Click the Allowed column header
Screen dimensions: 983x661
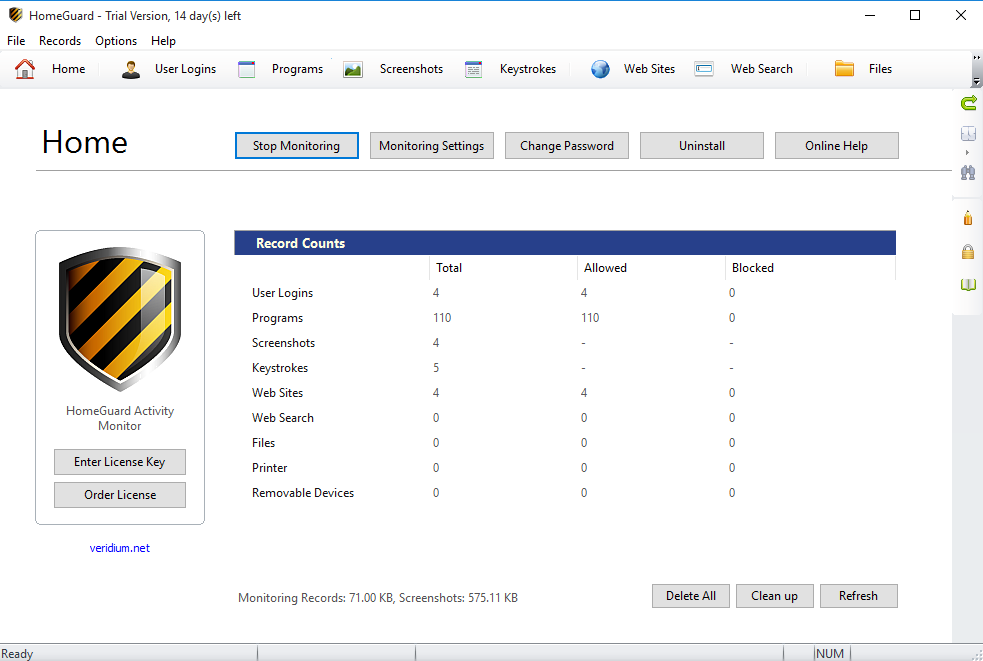click(x=605, y=268)
